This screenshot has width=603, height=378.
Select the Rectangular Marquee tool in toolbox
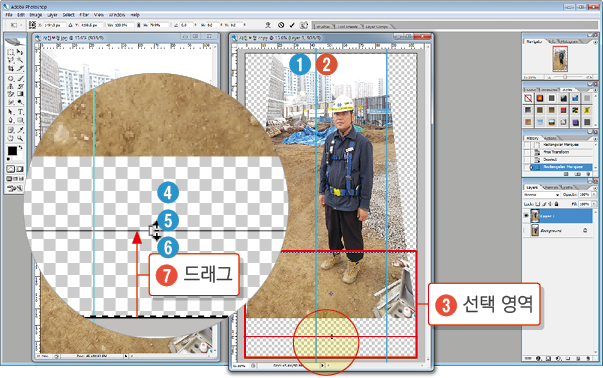coord(10,52)
